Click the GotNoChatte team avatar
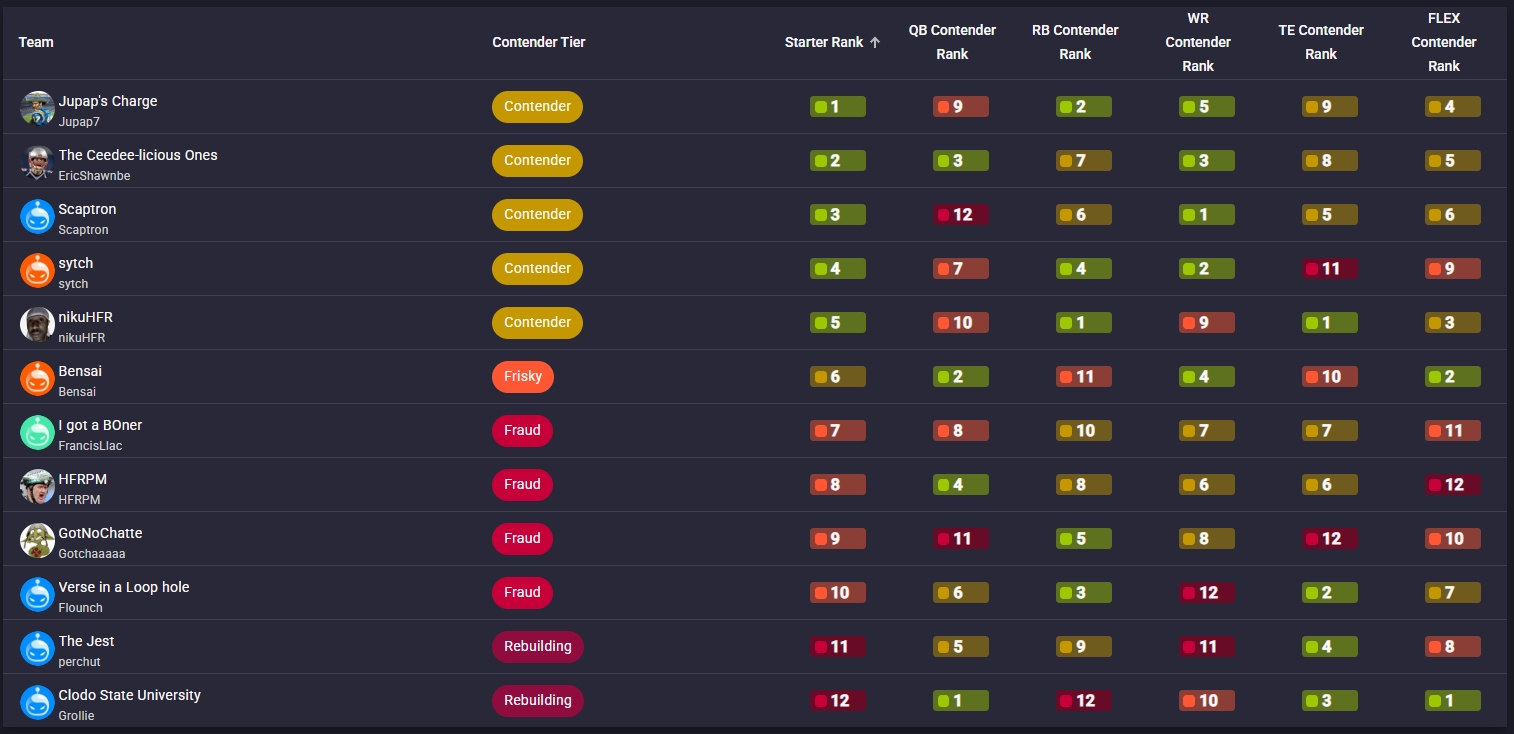 (x=38, y=540)
